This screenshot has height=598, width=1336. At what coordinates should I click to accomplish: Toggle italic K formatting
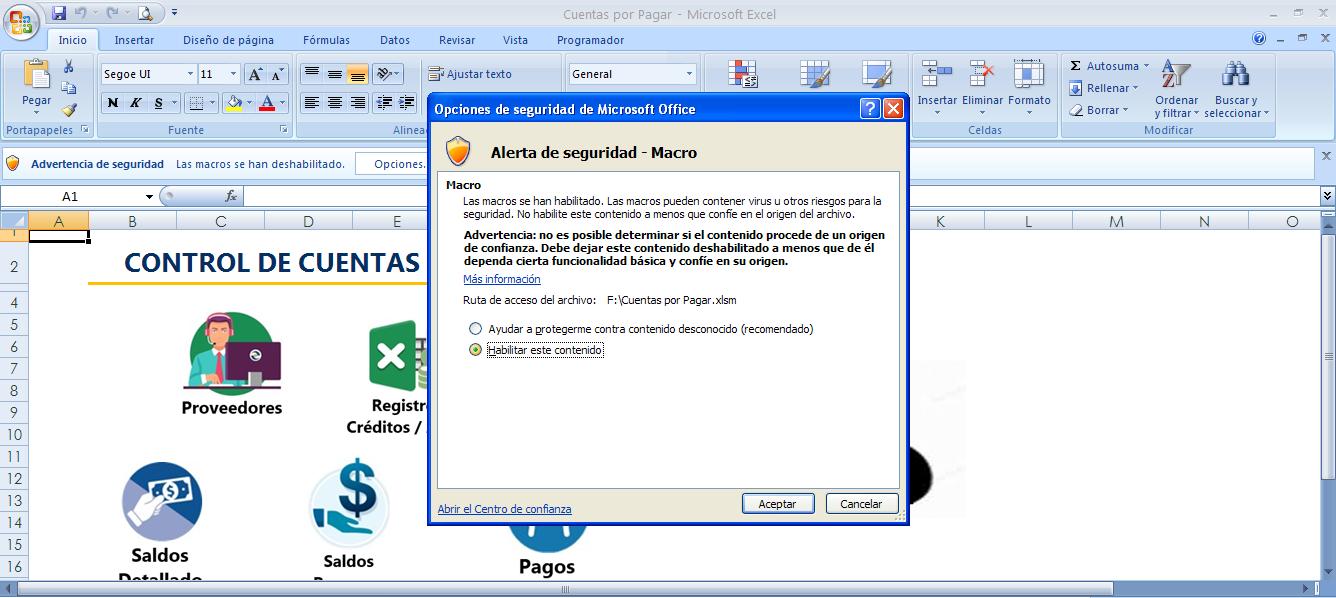135,103
